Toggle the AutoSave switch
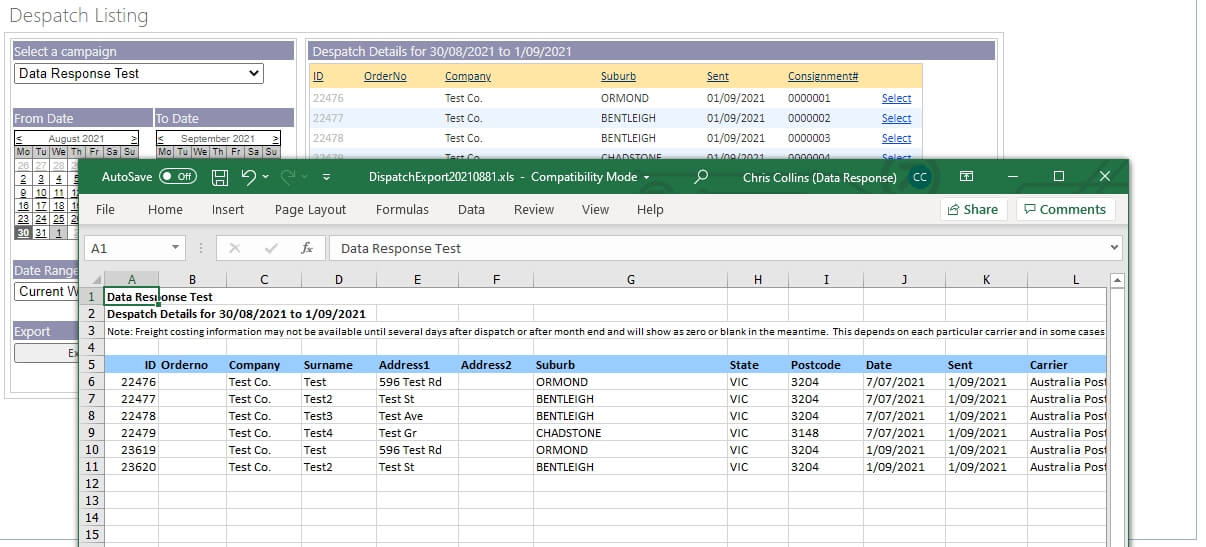Image resolution: width=1206 pixels, height=547 pixels. [x=178, y=177]
